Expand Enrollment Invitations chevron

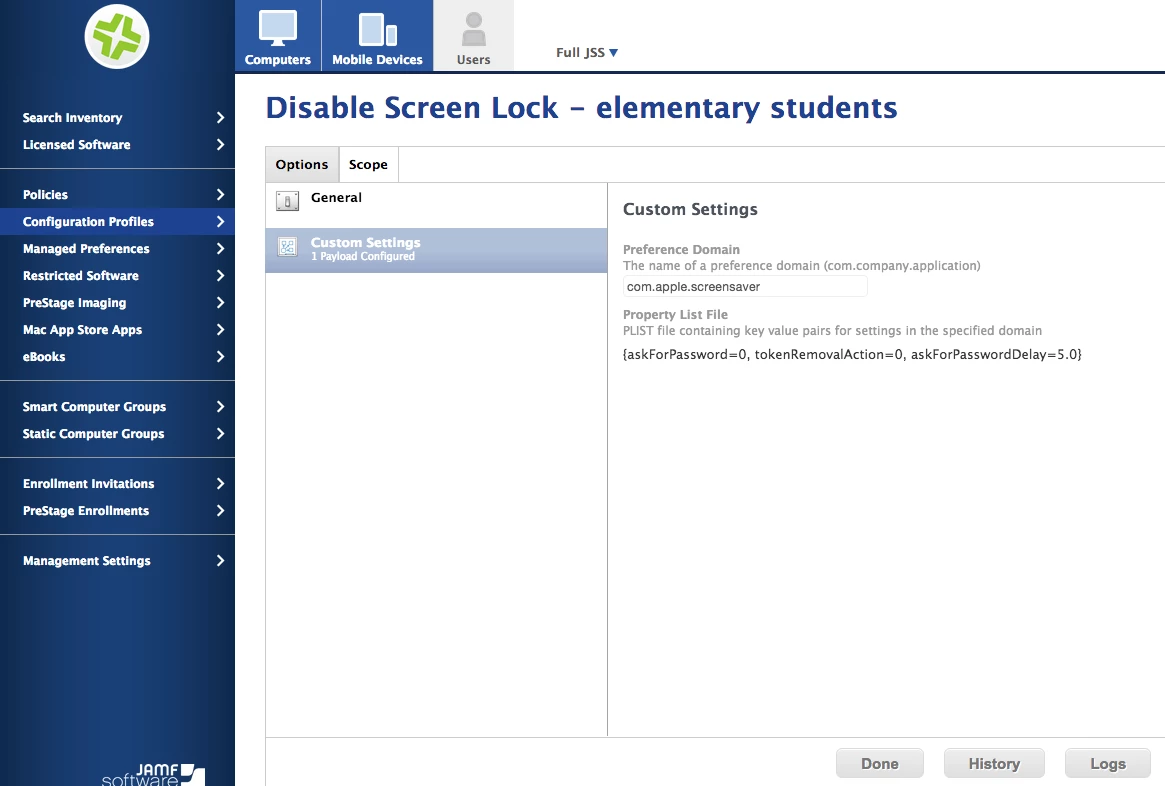pos(220,484)
